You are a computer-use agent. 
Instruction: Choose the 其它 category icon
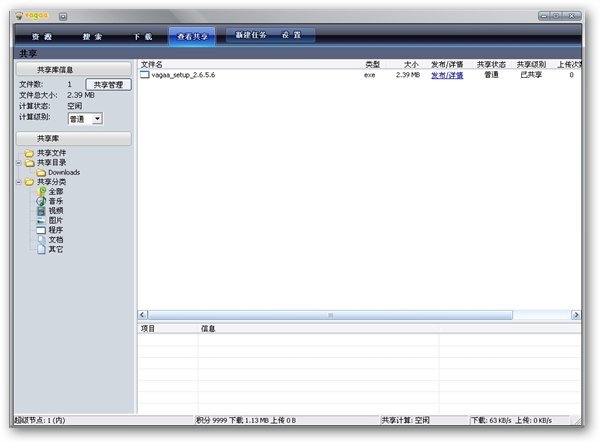[41, 249]
